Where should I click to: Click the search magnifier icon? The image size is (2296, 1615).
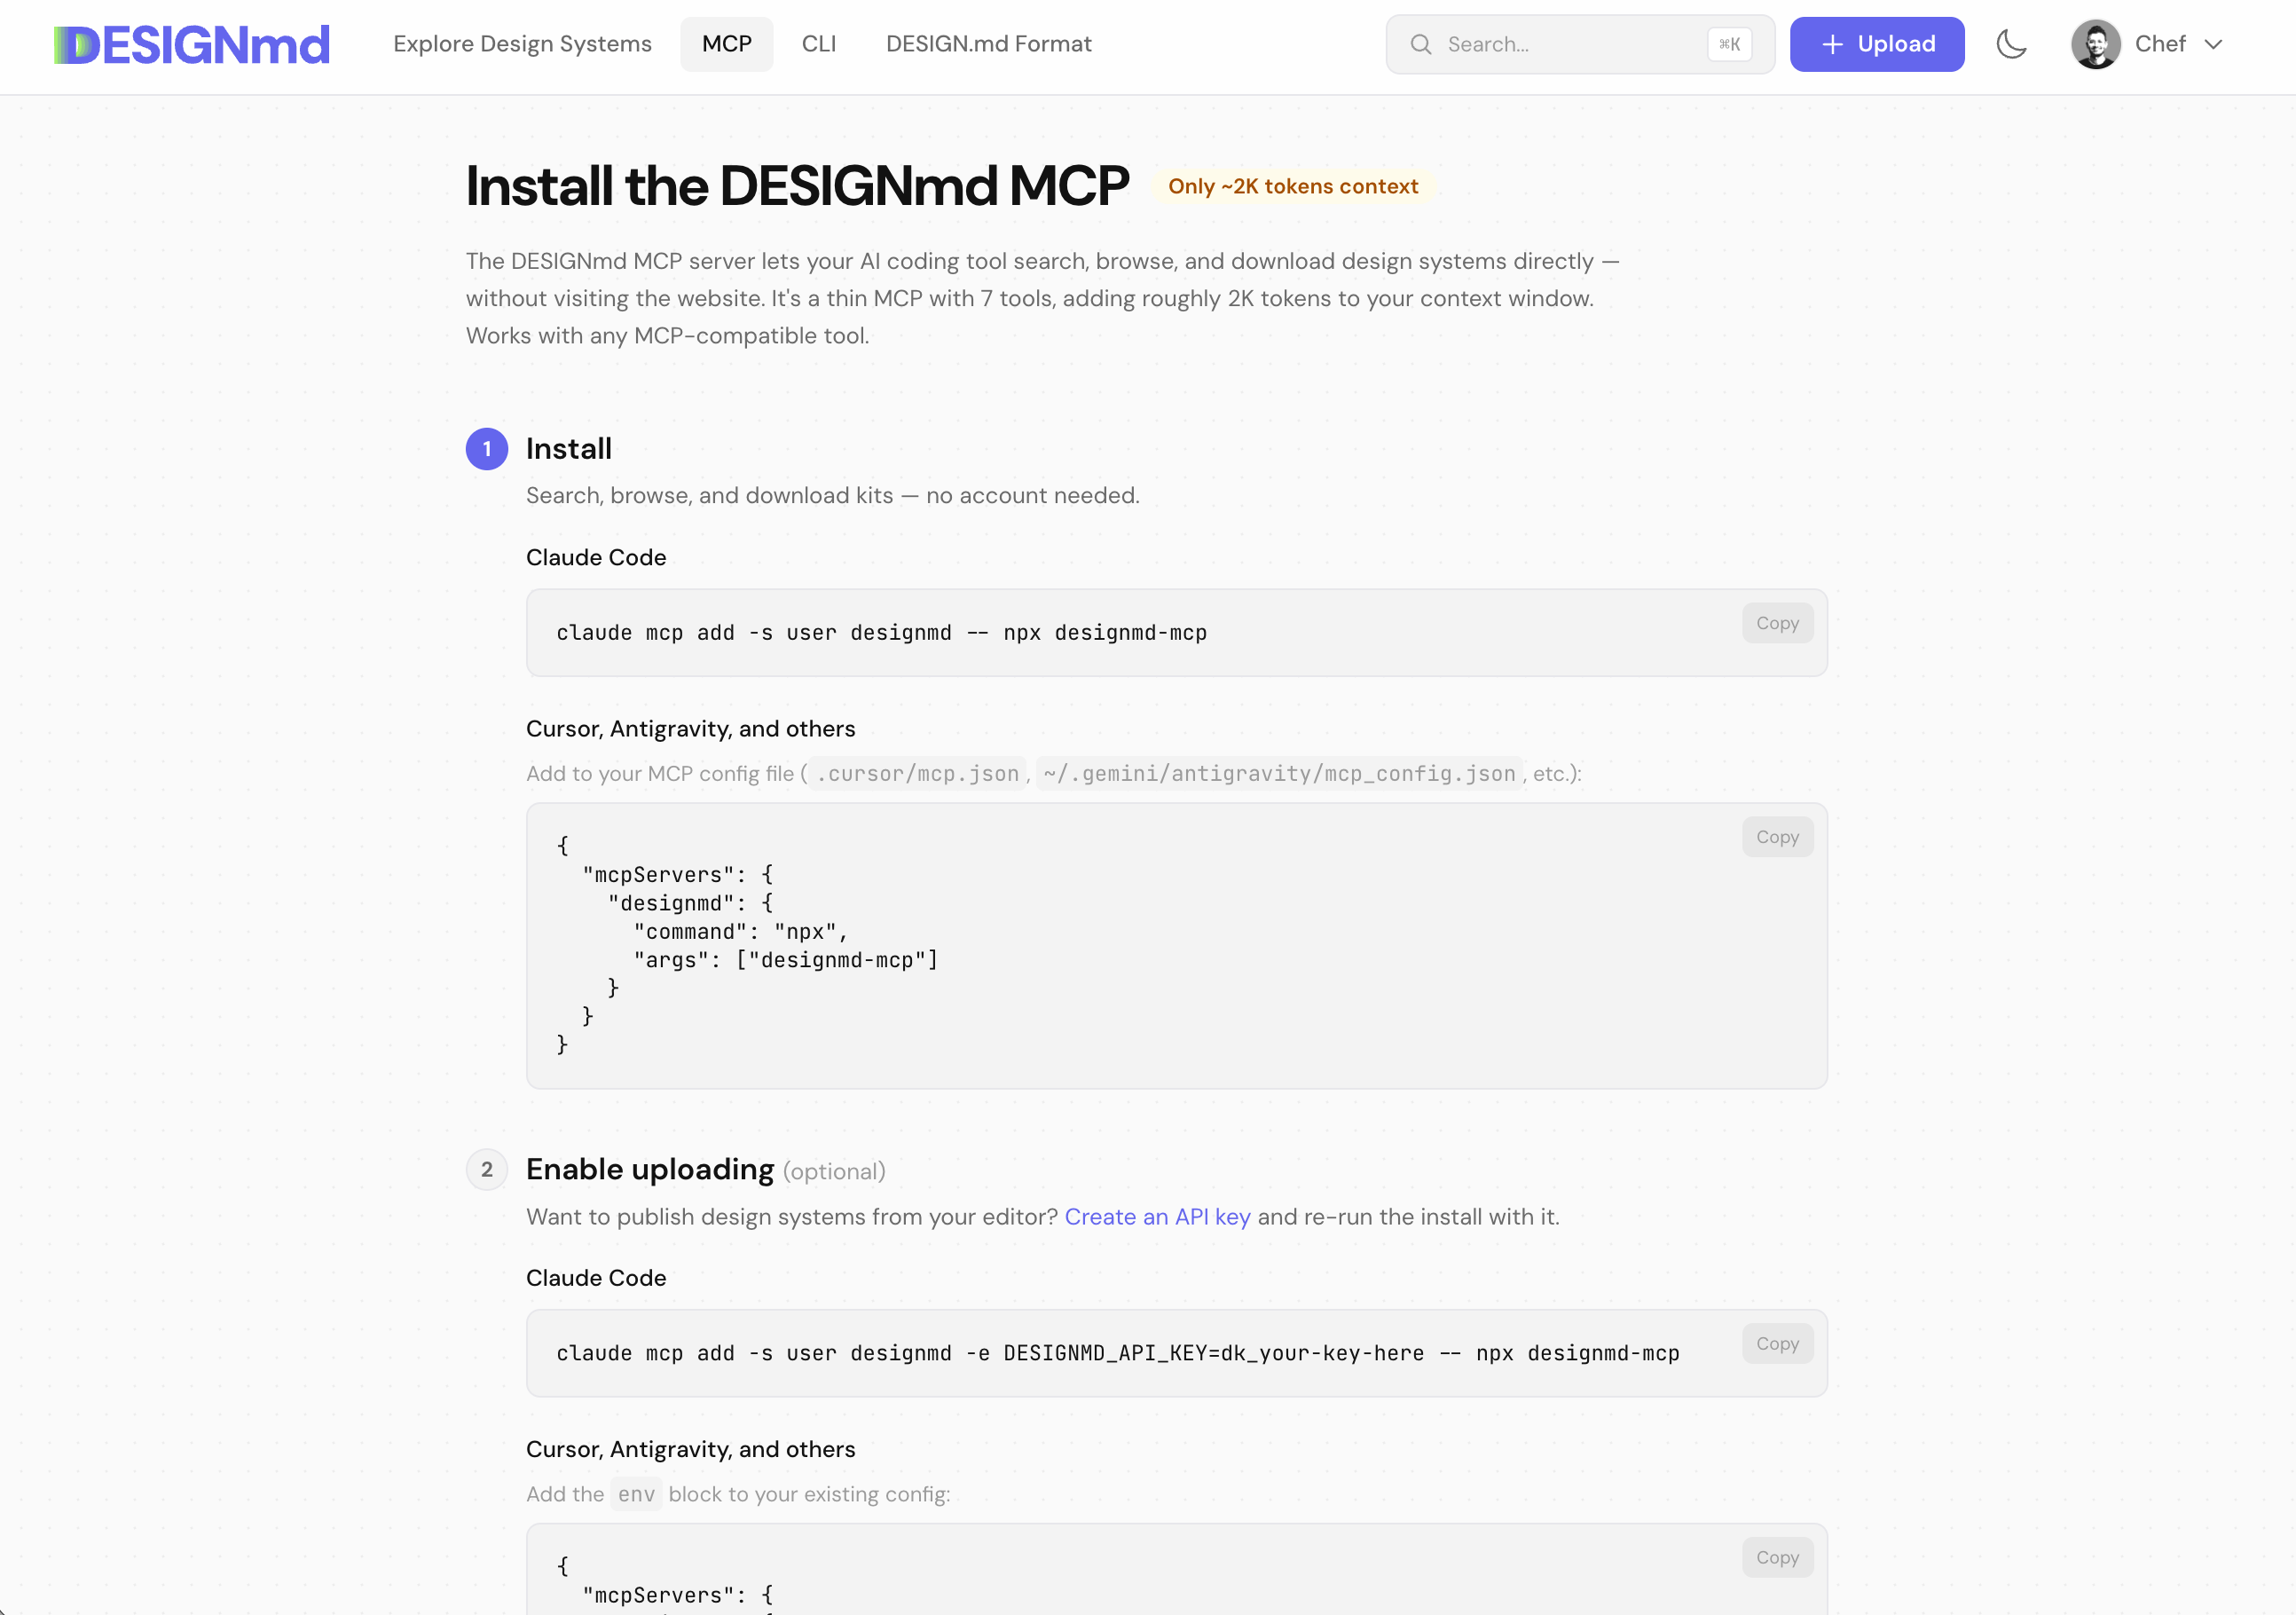pyautogui.click(x=1421, y=44)
